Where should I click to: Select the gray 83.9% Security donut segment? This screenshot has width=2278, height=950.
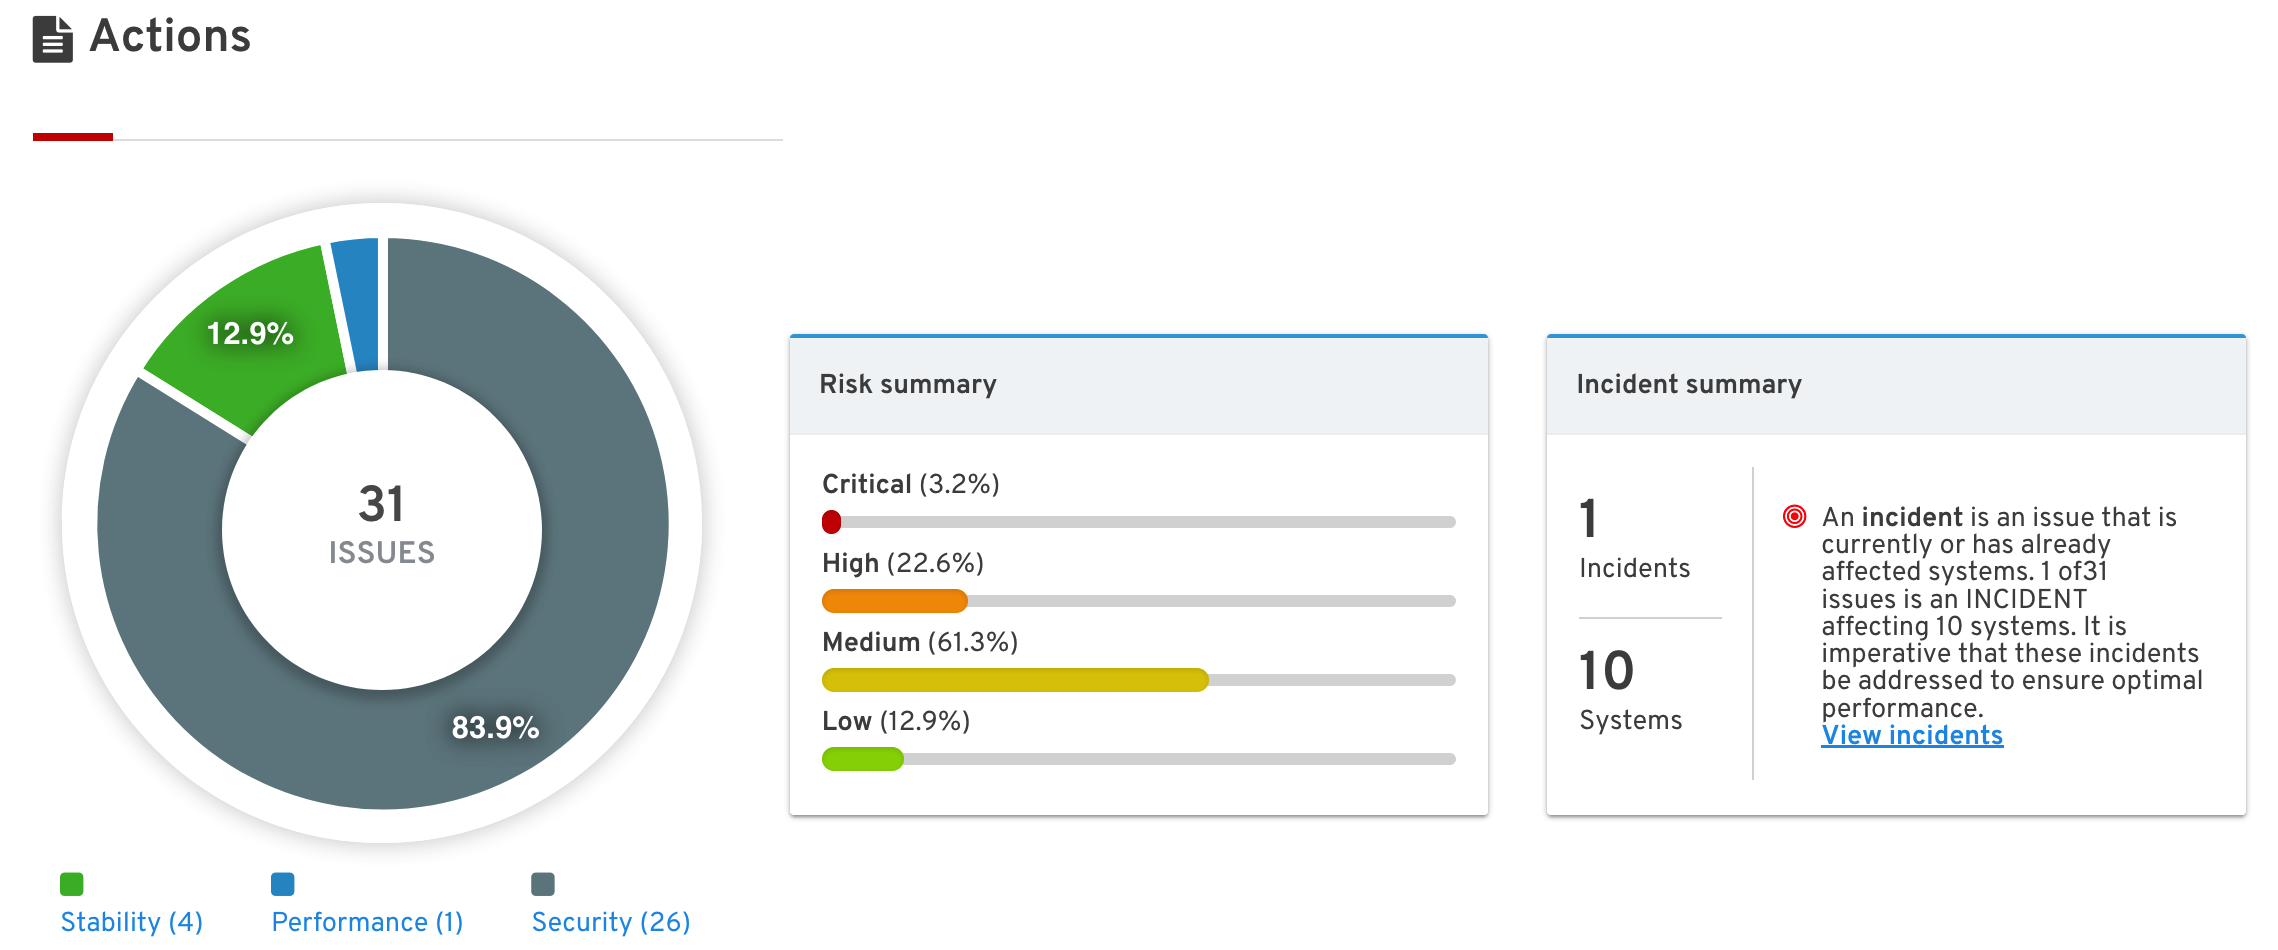click(495, 727)
